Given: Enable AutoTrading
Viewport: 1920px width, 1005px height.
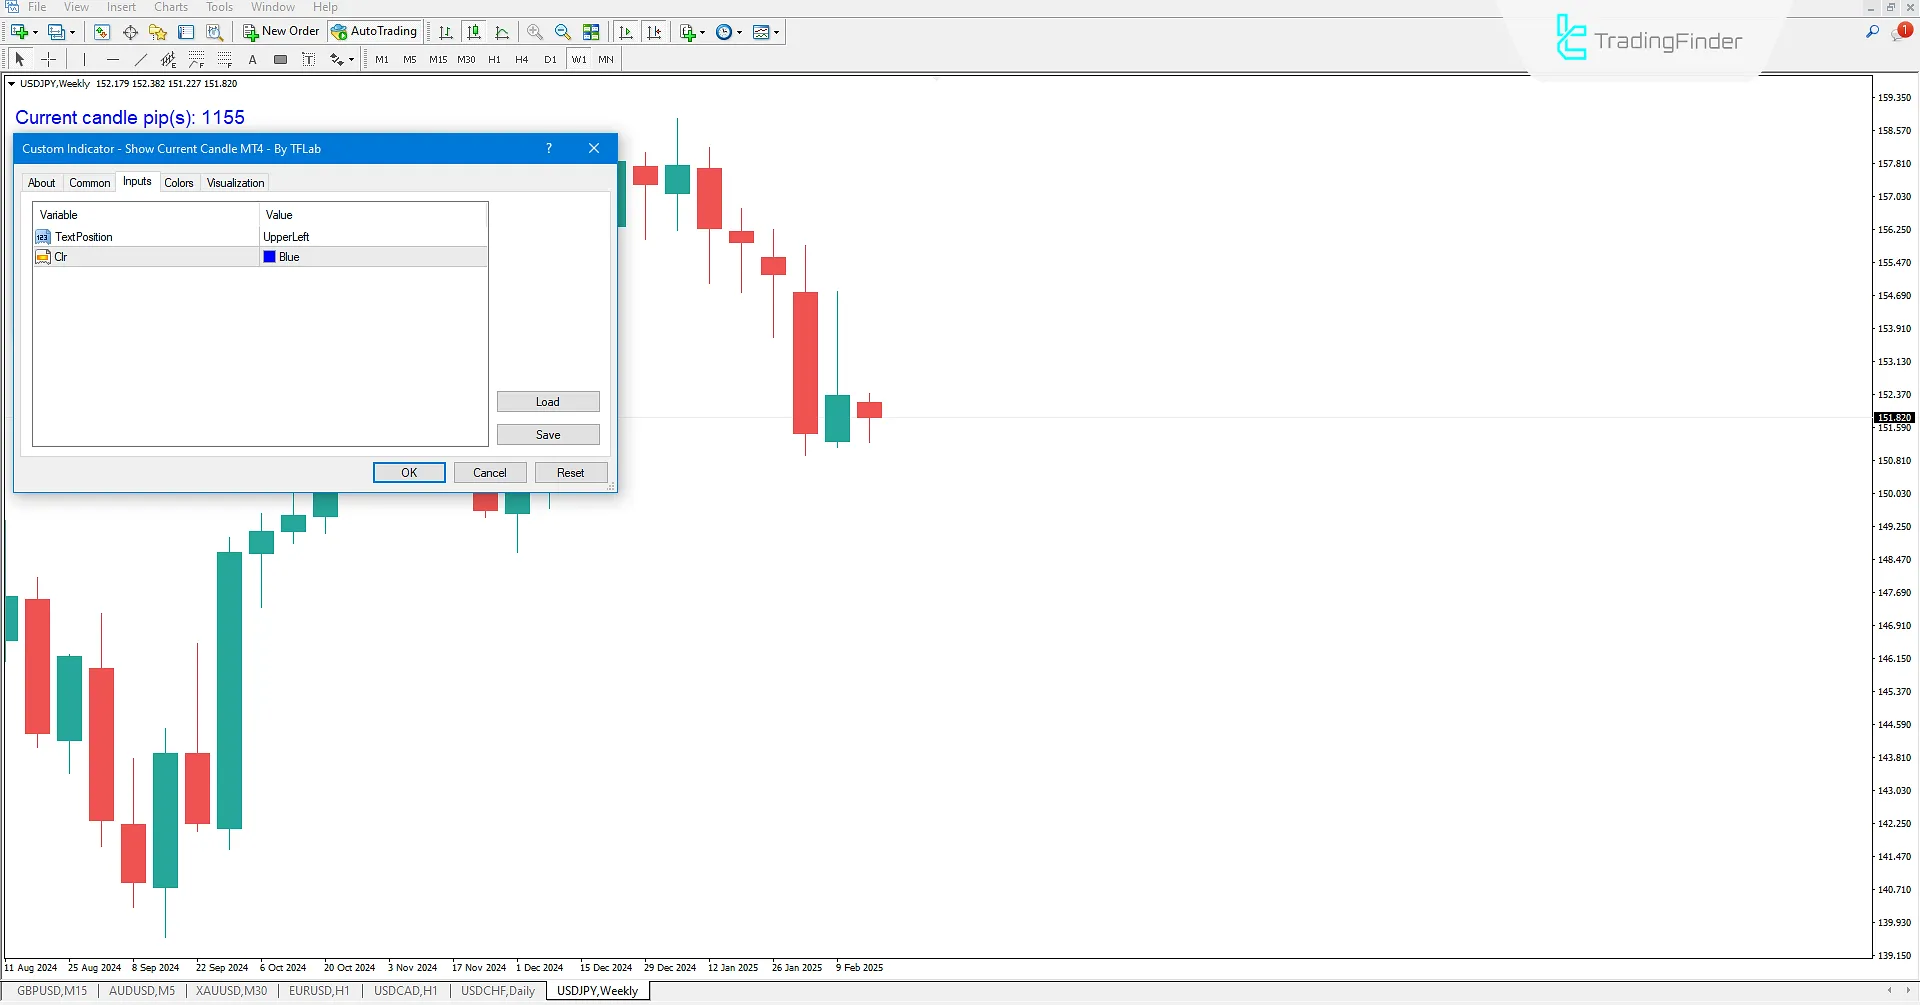Looking at the screenshot, I should coord(374,31).
